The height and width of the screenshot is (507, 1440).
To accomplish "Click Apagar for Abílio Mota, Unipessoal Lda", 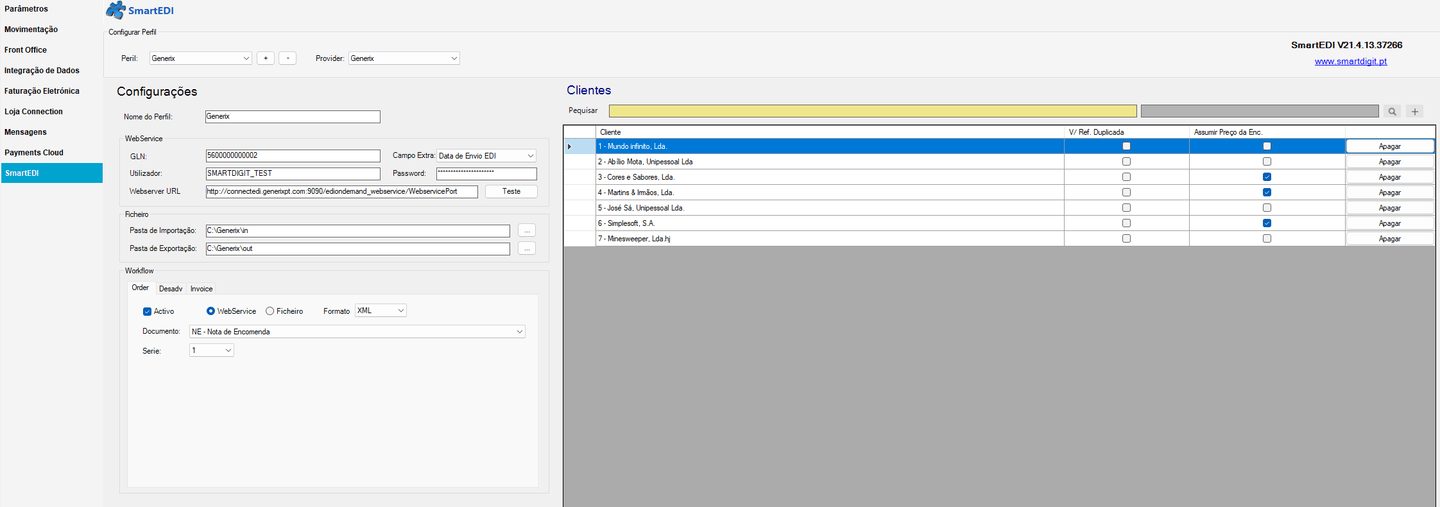I will click(1390, 161).
